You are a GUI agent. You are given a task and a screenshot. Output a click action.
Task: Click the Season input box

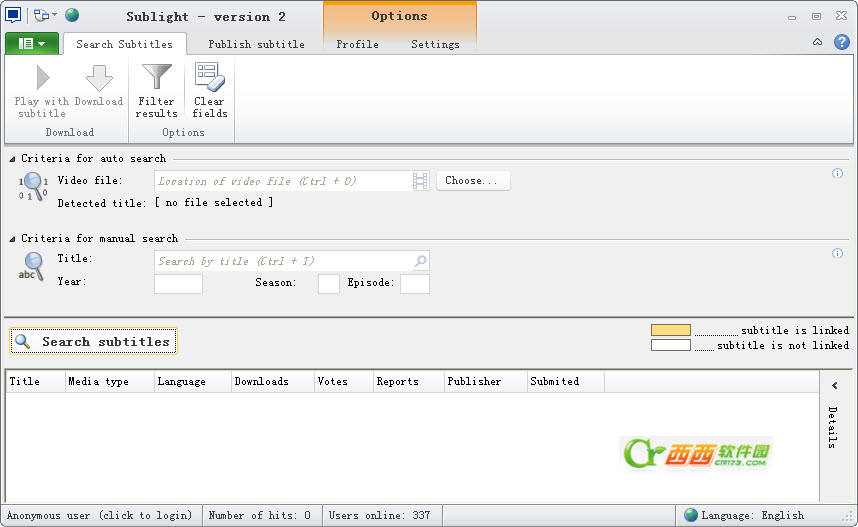coord(329,284)
